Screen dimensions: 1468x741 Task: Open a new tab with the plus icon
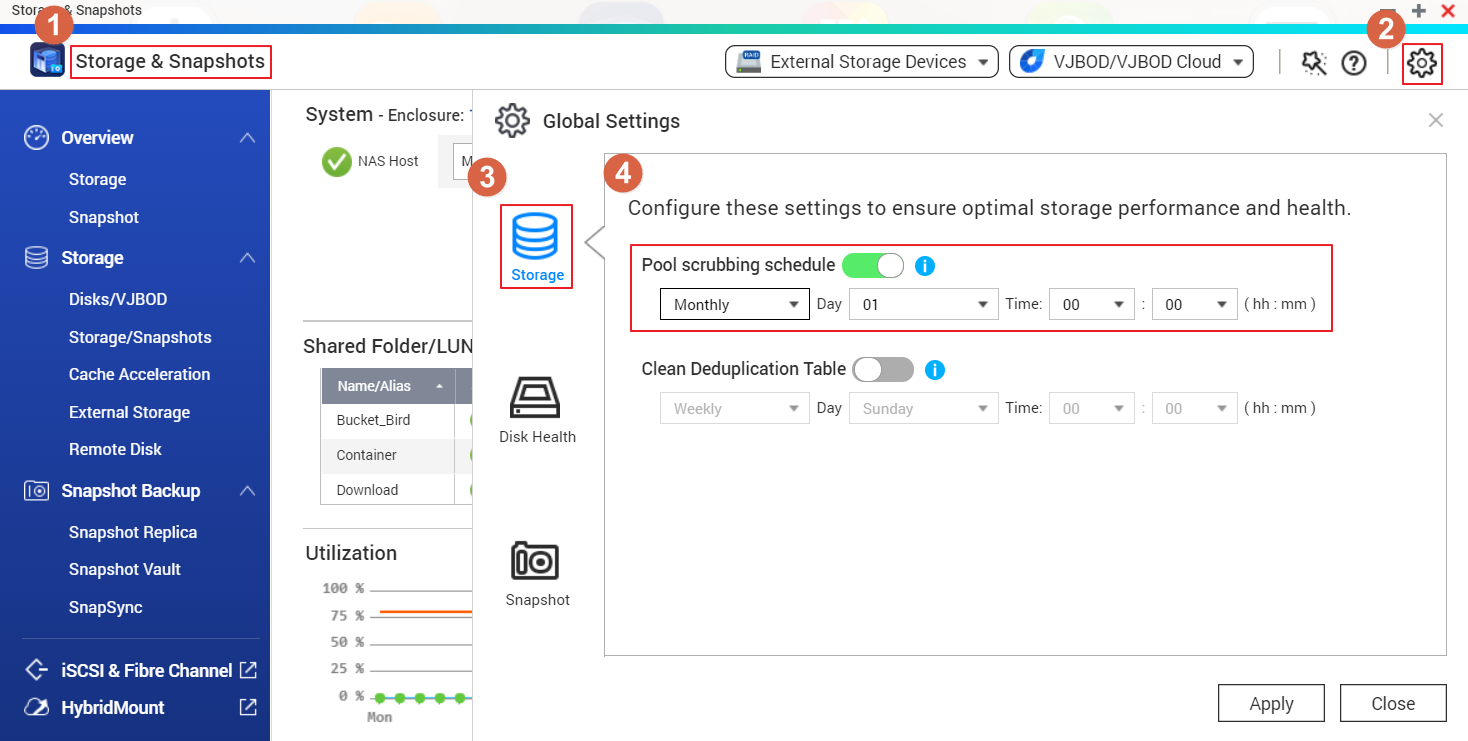pos(1419,11)
